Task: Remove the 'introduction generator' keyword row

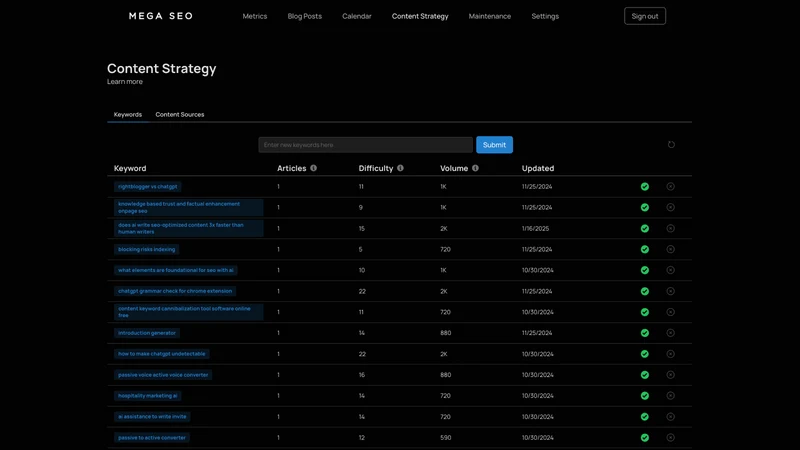Action: click(670, 333)
